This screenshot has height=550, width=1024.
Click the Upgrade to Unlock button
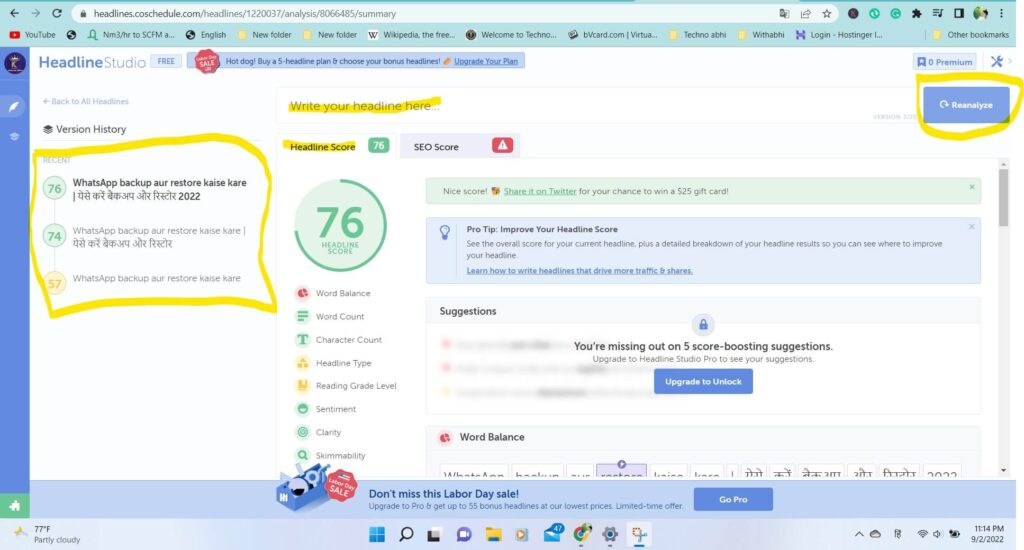point(703,381)
